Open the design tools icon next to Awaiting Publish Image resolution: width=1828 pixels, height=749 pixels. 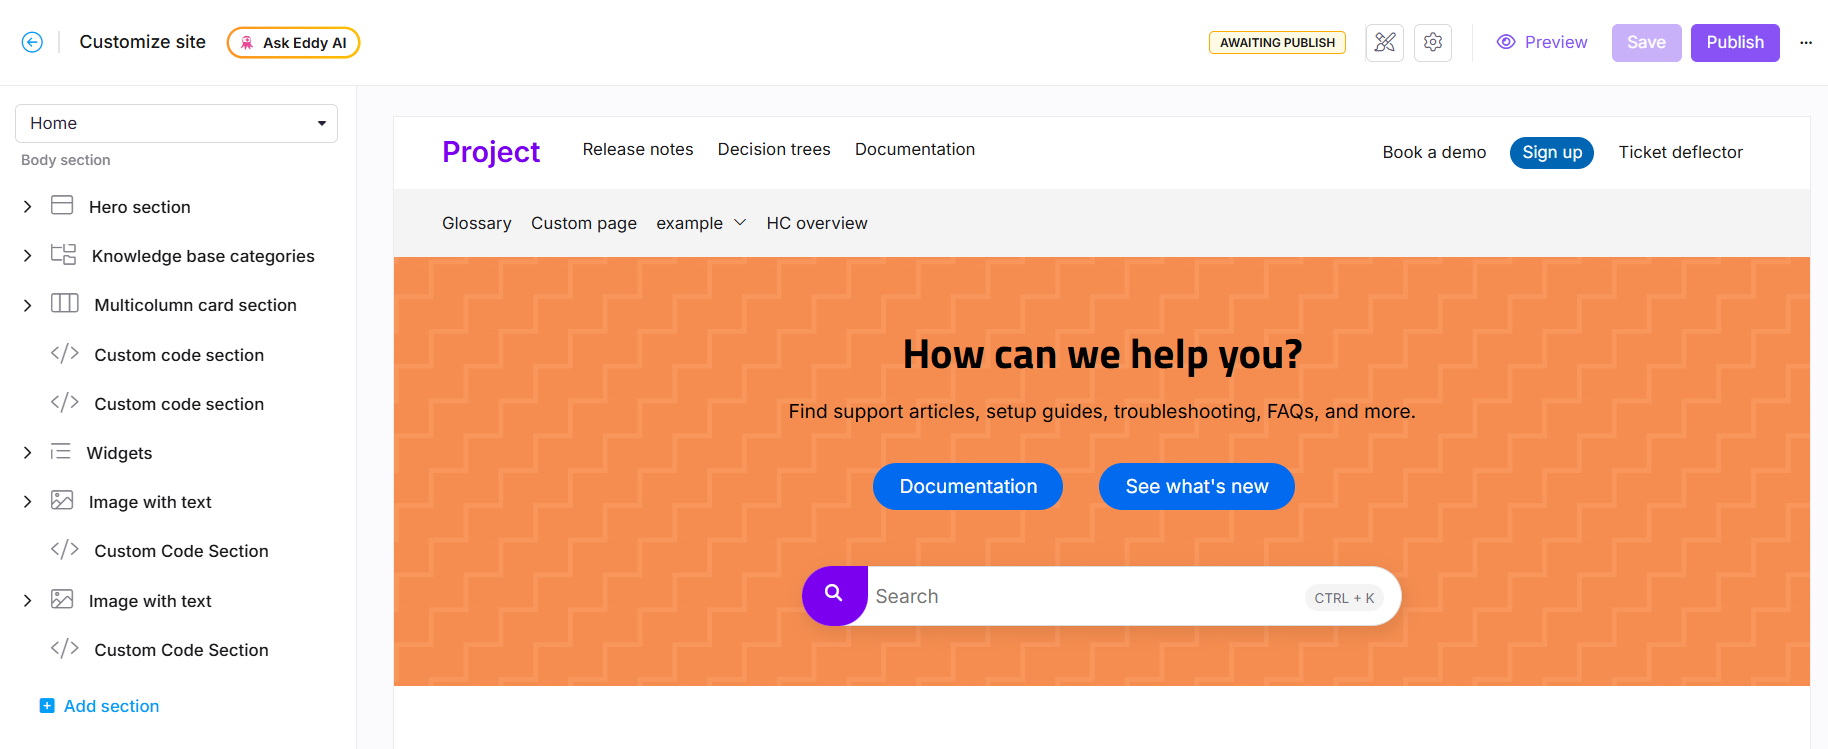pos(1385,42)
